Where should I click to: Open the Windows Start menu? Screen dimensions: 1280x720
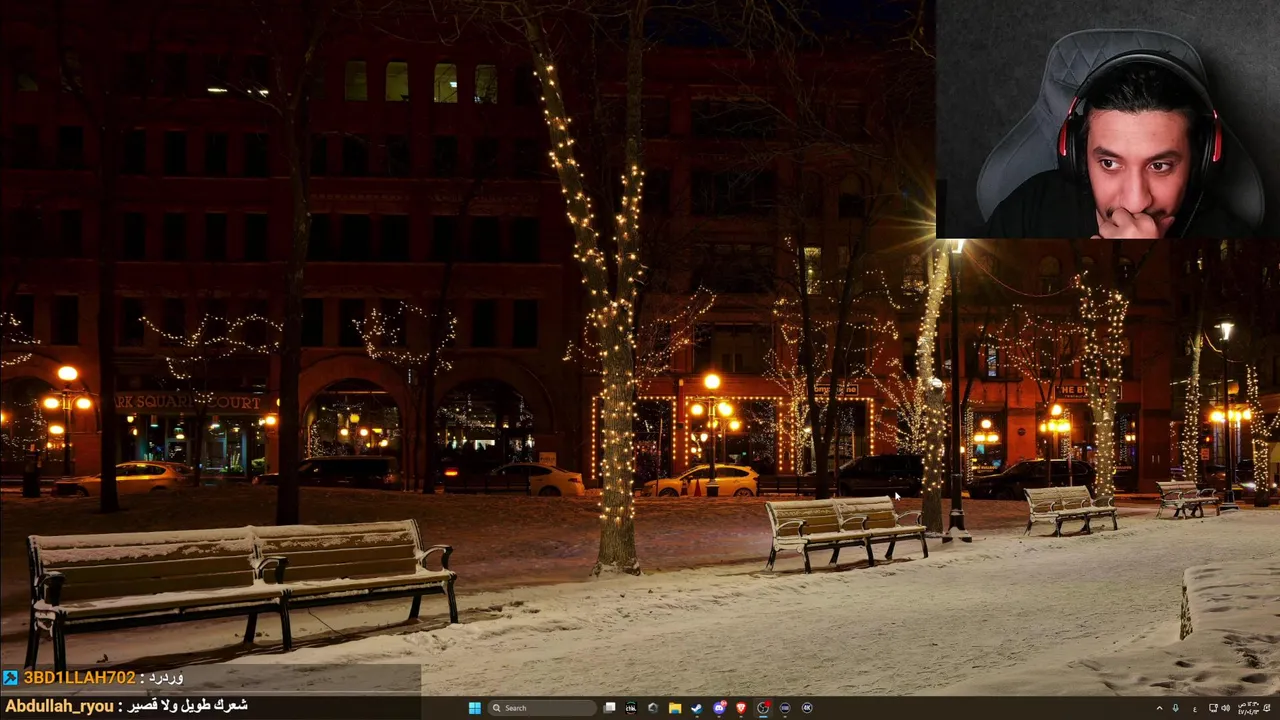coord(474,708)
